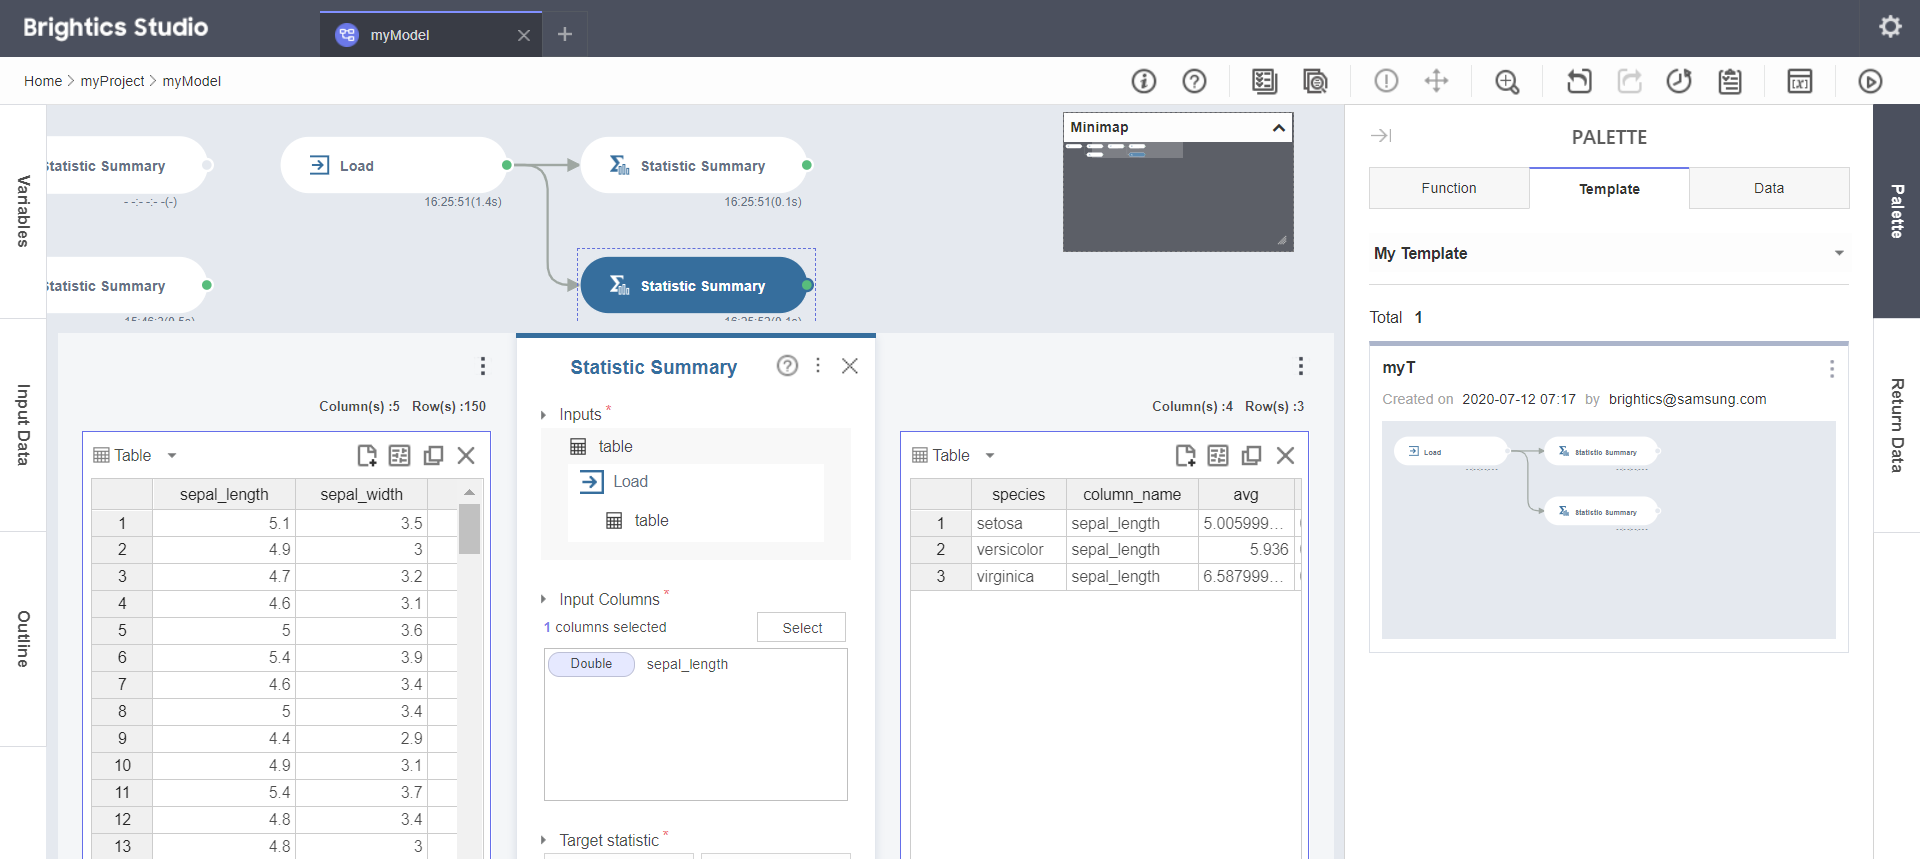Open the Outline side tab
Image resolution: width=1920 pixels, height=859 pixels.
23,639
